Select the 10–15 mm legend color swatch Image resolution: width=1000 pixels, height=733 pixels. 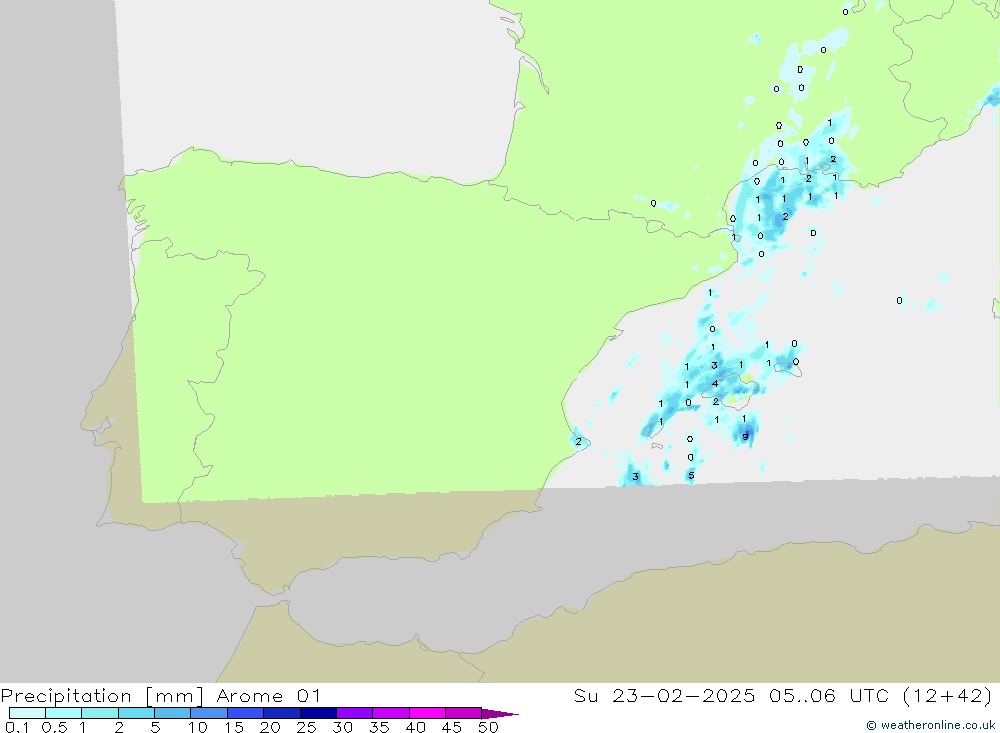click(x=209, y=713)
